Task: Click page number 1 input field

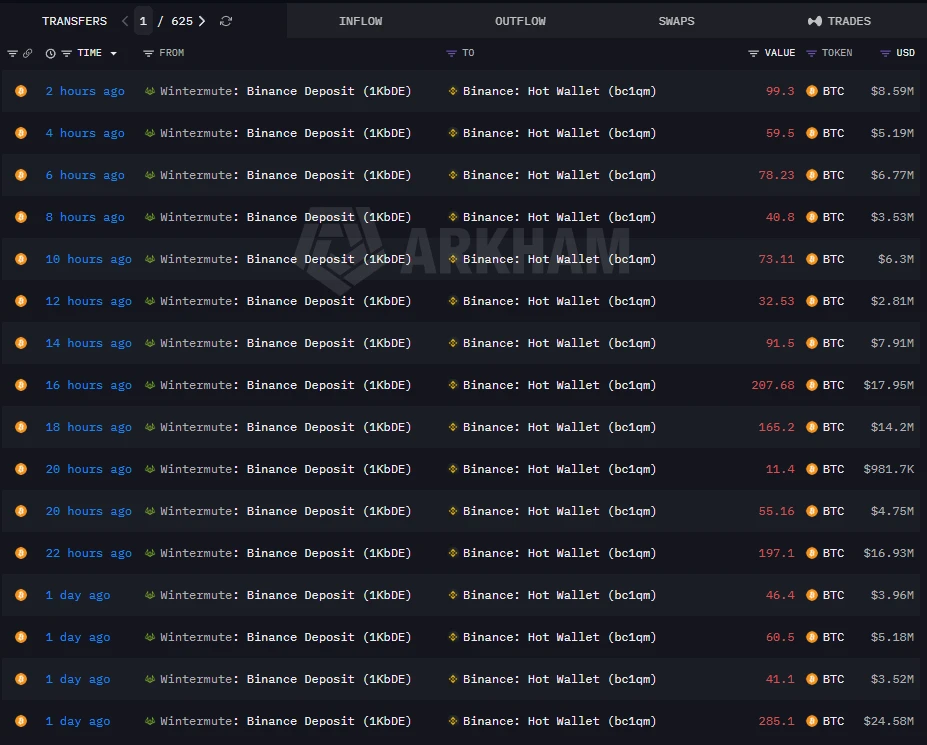Action: [143, 21]
